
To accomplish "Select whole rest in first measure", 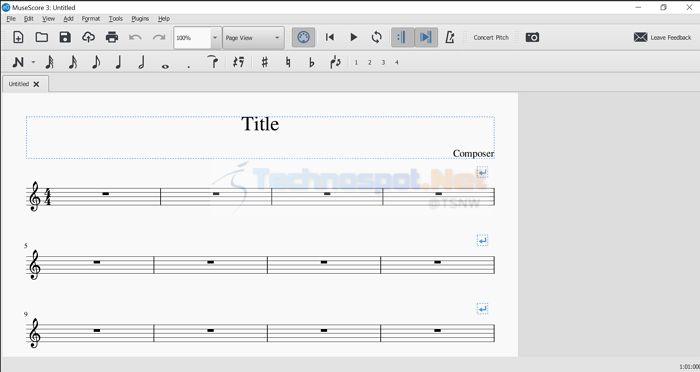I will coord(106,194).
